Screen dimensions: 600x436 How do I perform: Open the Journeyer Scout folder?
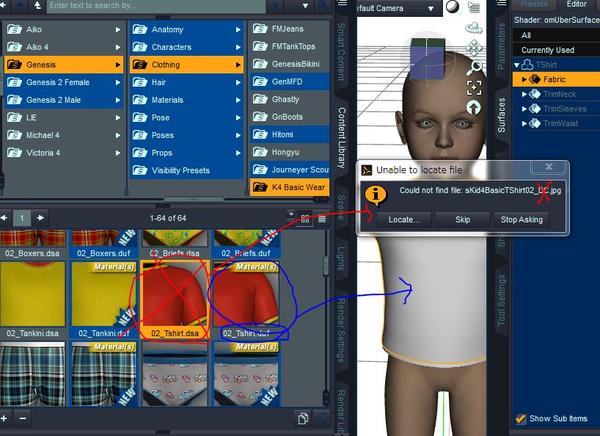click(289, 170)
